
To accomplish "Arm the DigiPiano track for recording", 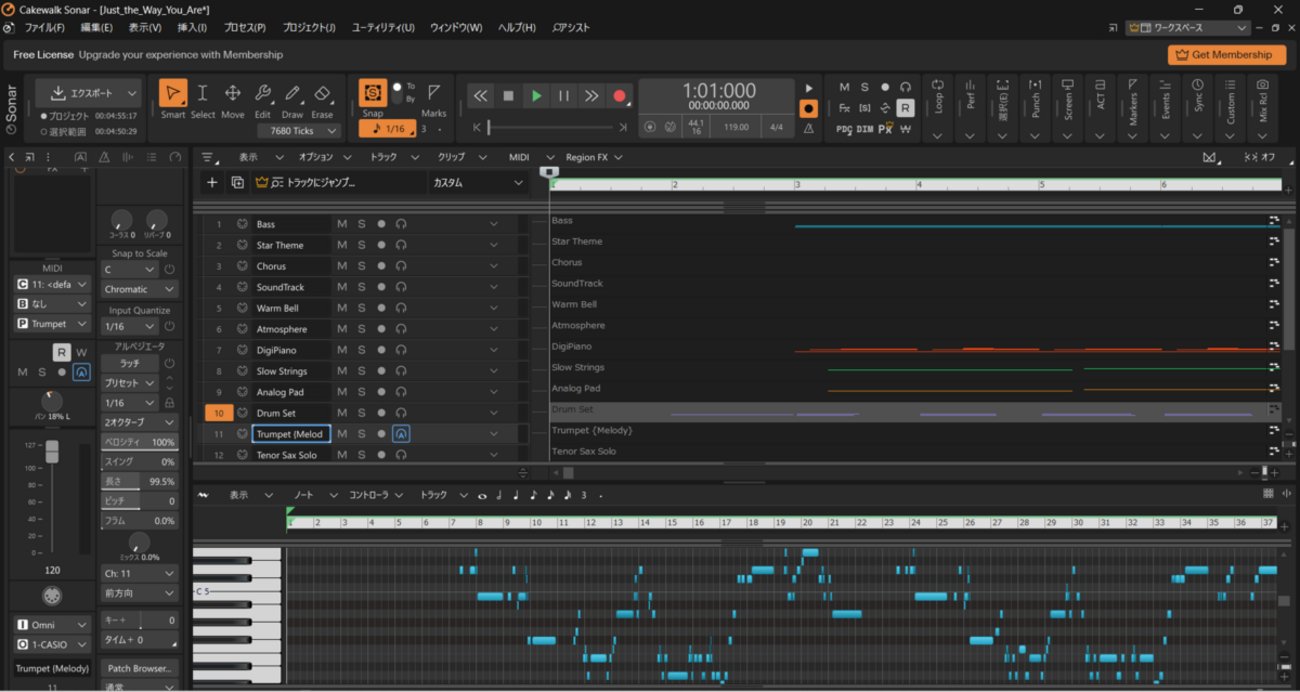I will [x=381, y=350].
